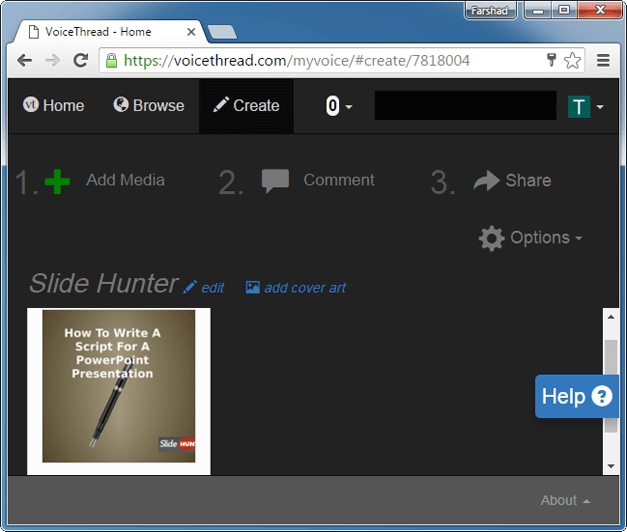This screenshot has width=627, height=532.
Task: Select the Create menu item
Action: coord(246,106)
